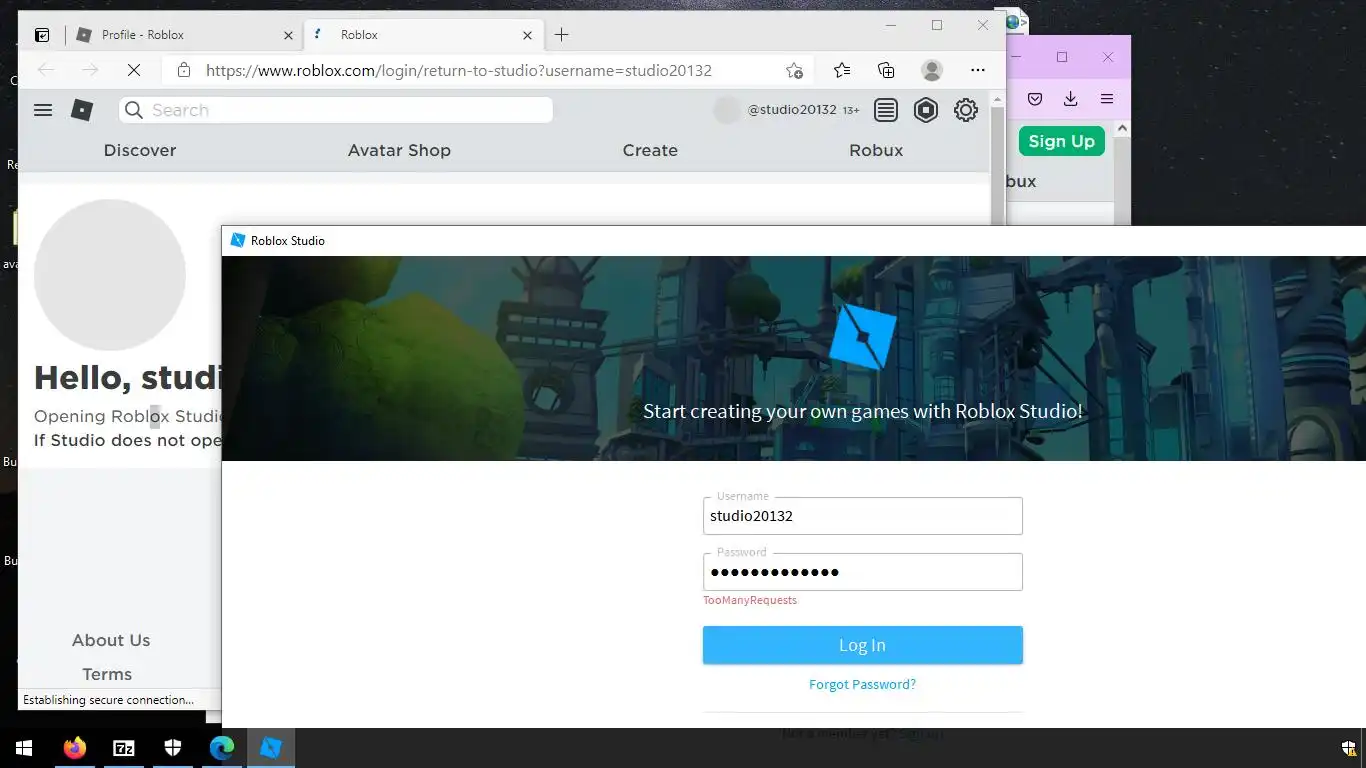Screen dimensions: 1366x768
Task: Open the Forgot Password? link
Action: (862, 684)
